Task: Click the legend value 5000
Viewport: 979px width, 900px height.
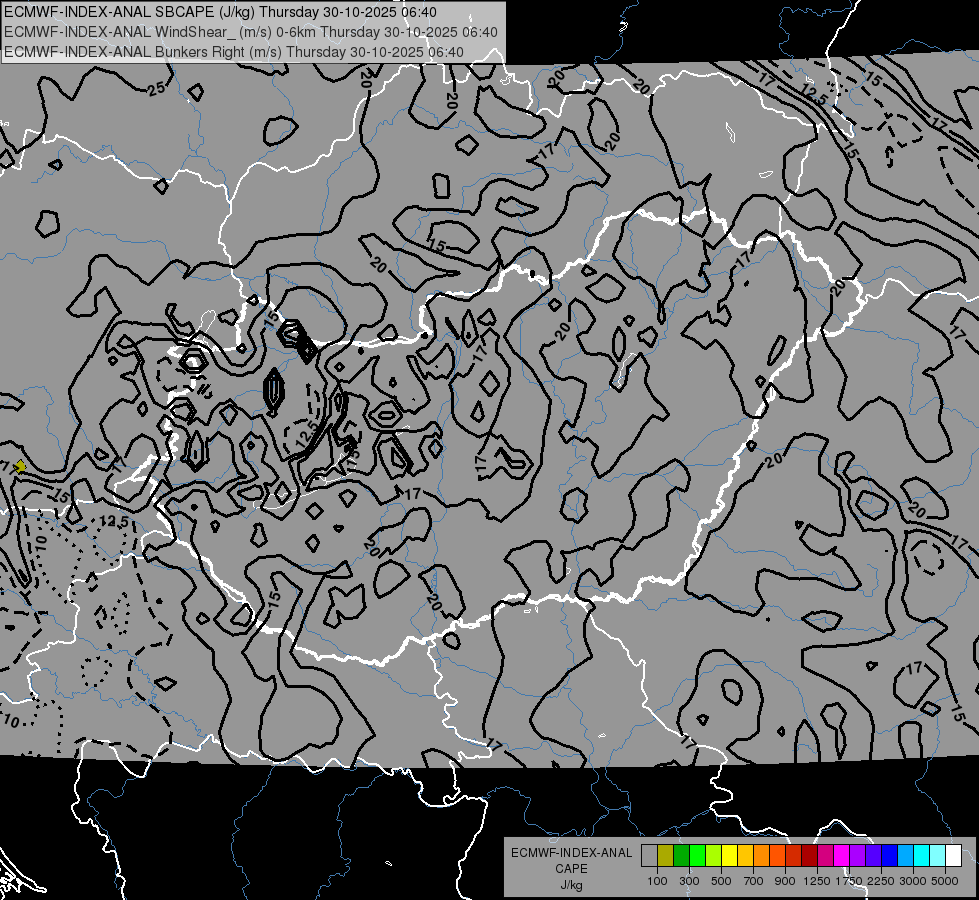Action: coord(945,881)
